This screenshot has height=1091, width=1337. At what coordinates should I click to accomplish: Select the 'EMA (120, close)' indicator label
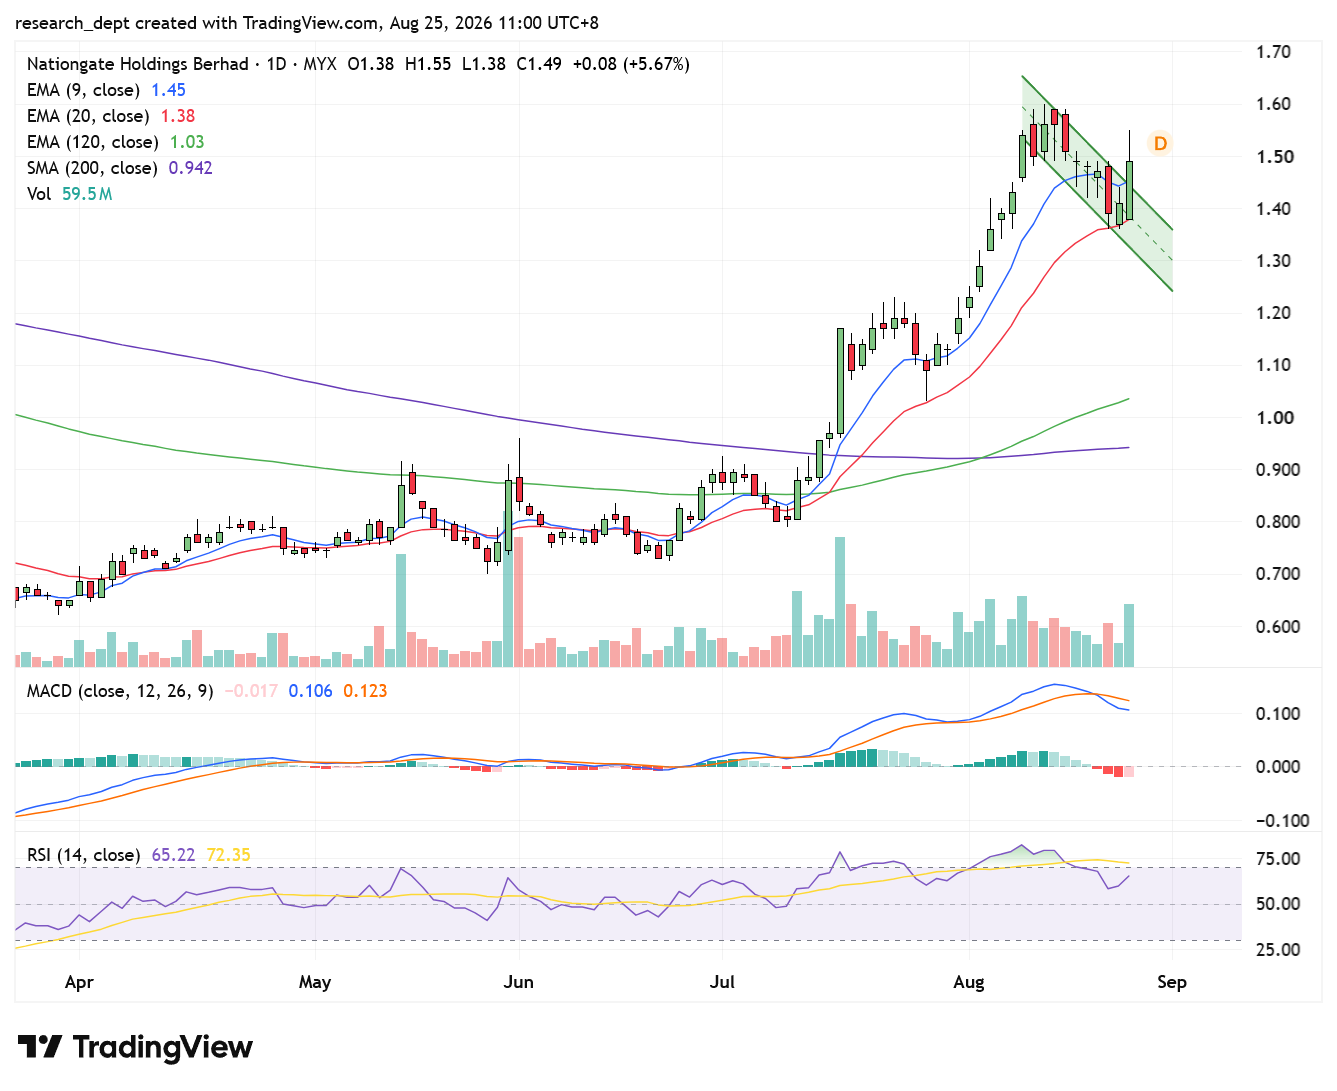coord(93,142)
